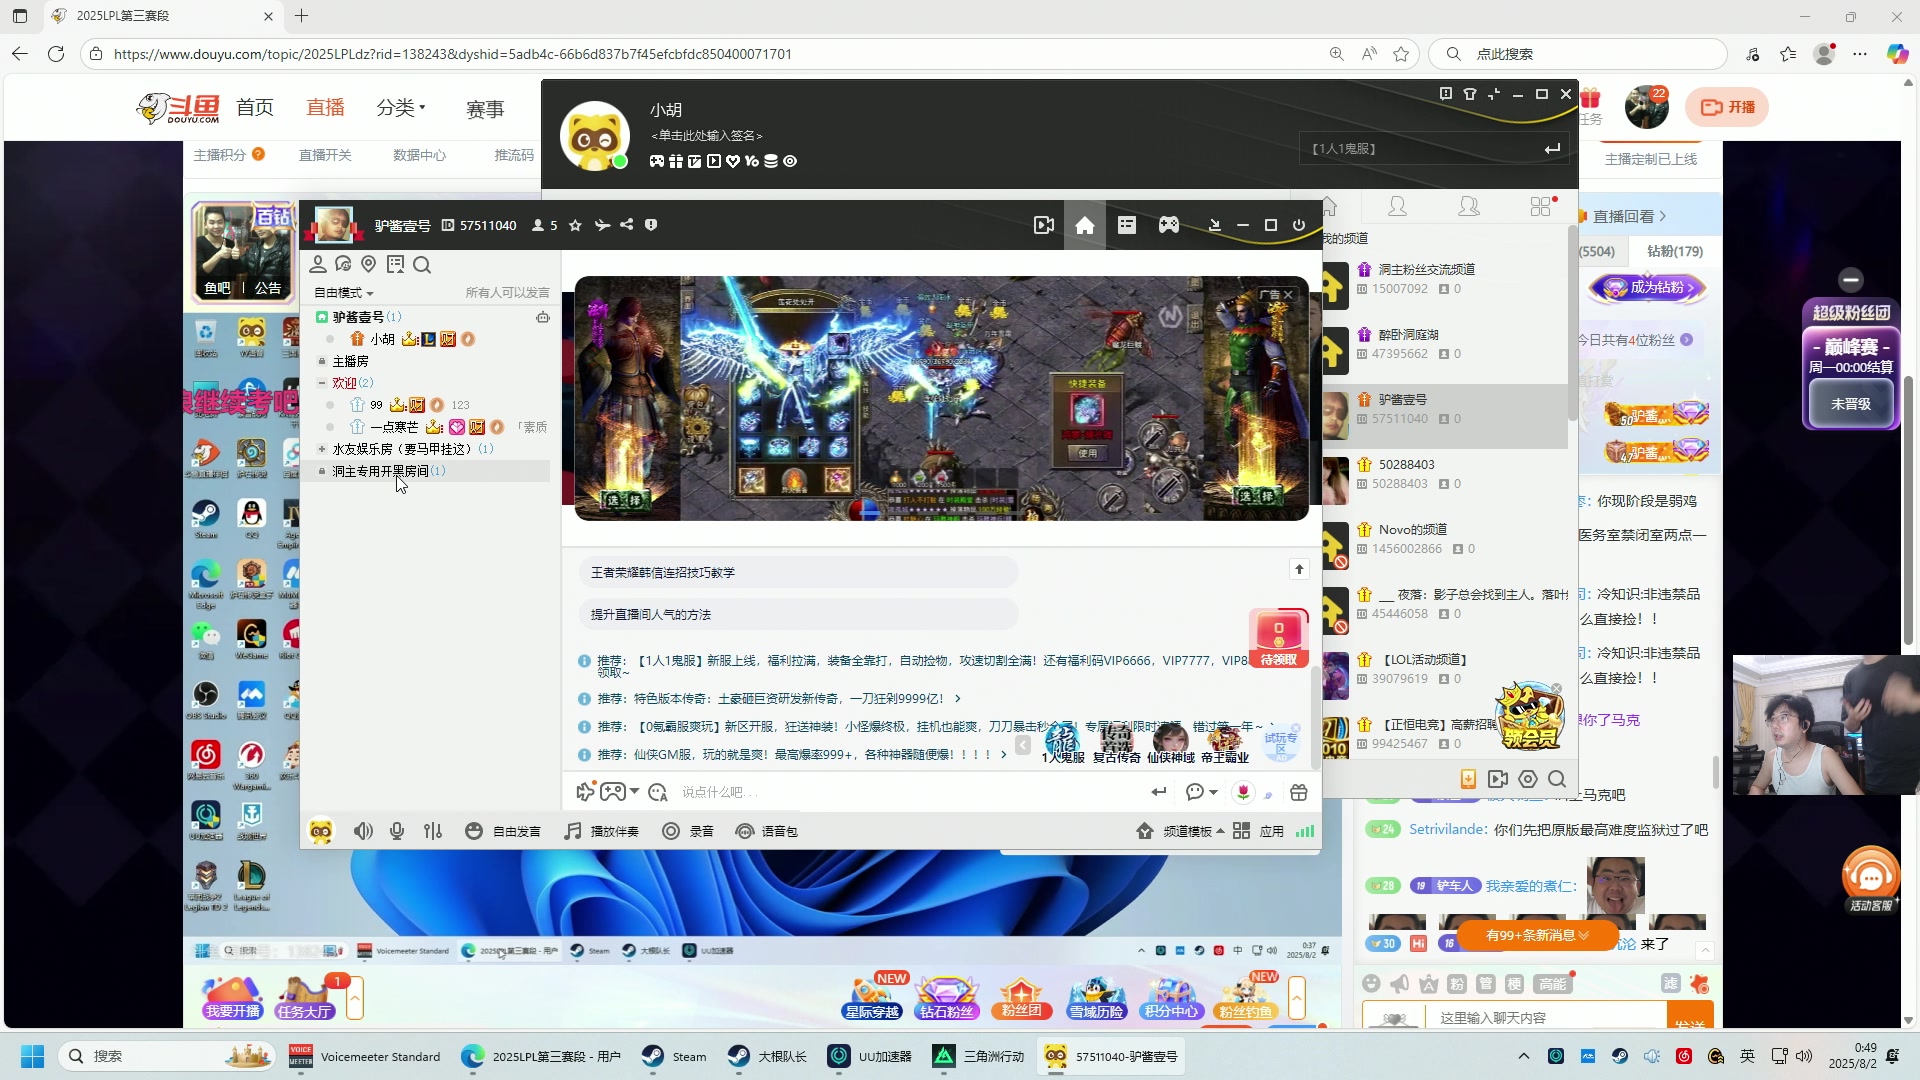
Task: Open 王者荣耀韩信连招技巧教学 suggestion
Action: [798, 573]
